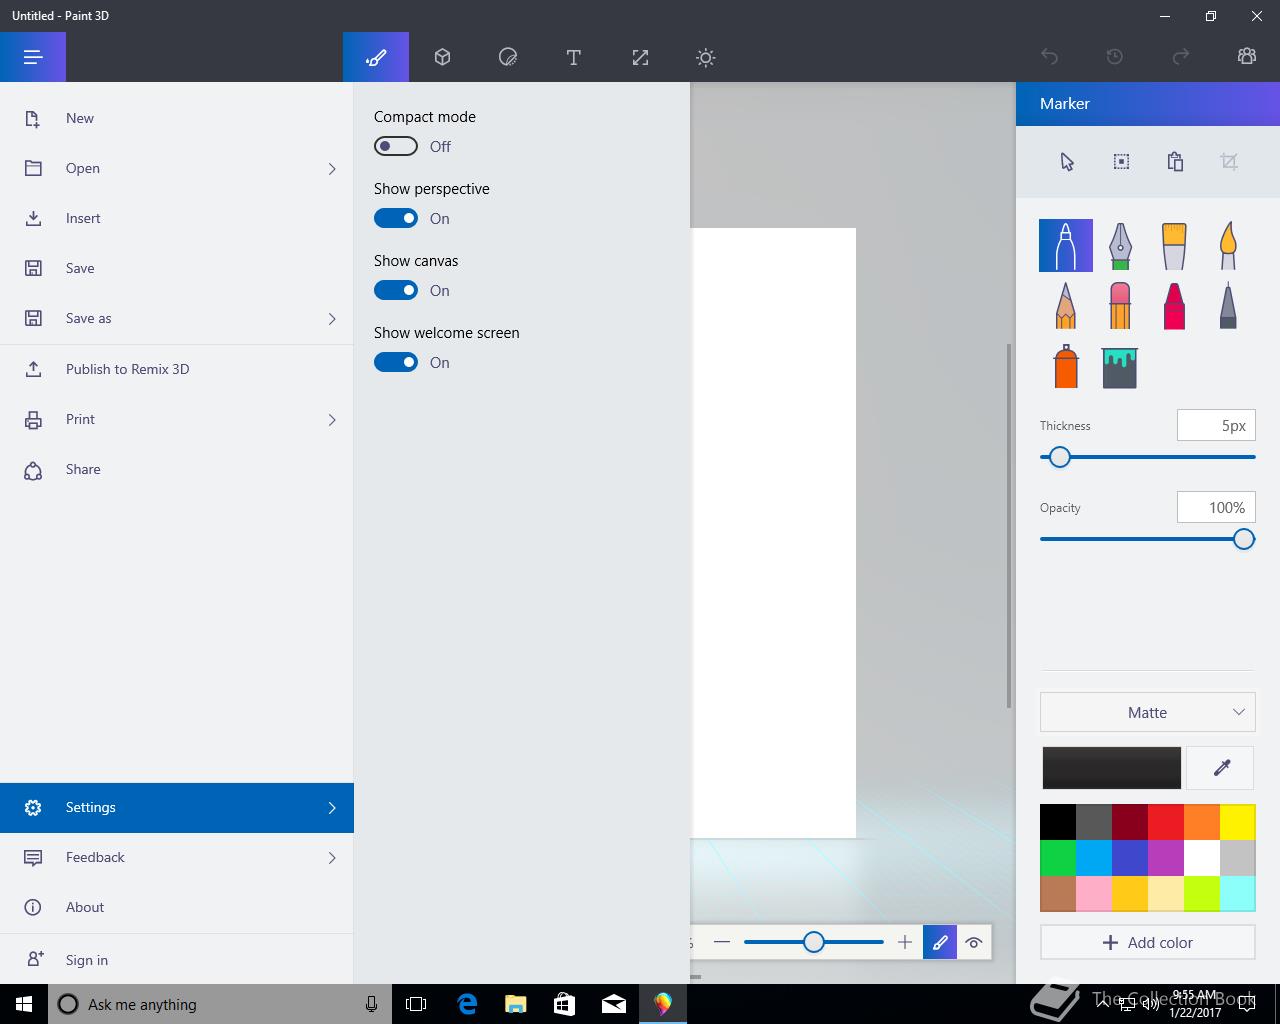Viewport: 1280px width, 1024px height.
Task: Choose Publish to Remix 3D
Action: pyautogui.click(x=177, y=369)
